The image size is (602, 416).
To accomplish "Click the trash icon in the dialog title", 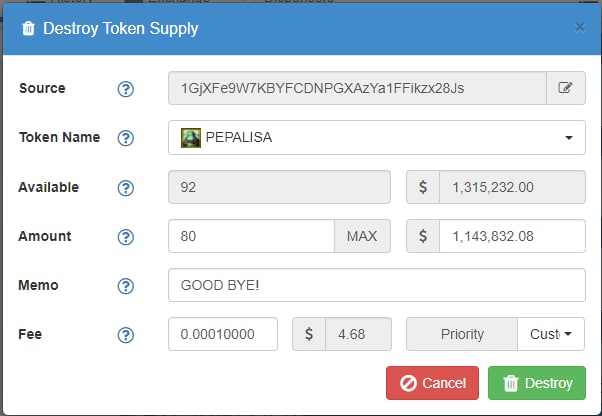I will [x=28, y=28].
